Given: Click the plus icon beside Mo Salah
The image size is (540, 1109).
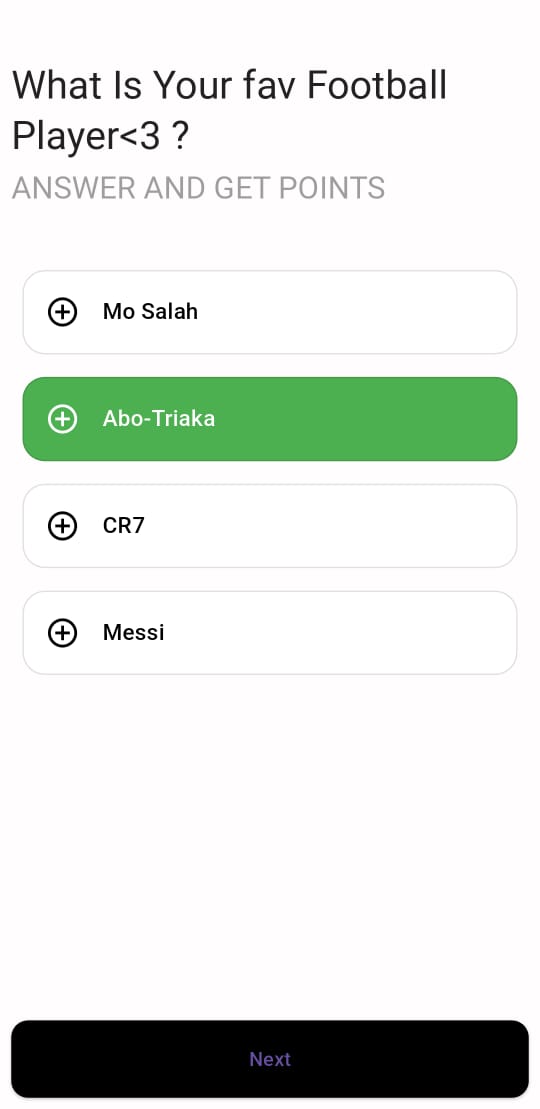Looking at the screenshot, I should point(62,312).
